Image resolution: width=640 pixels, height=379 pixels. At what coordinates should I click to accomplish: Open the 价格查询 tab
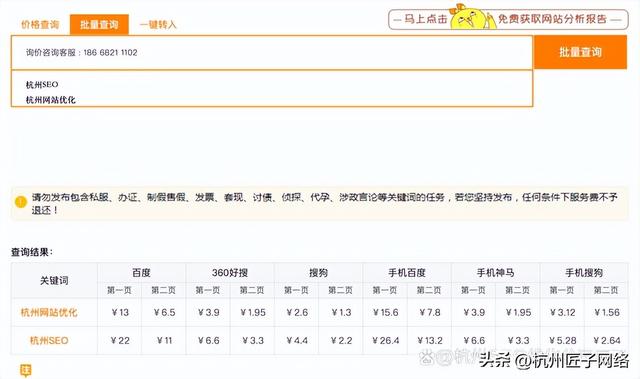pyautogui.click(x=40, y=25)
